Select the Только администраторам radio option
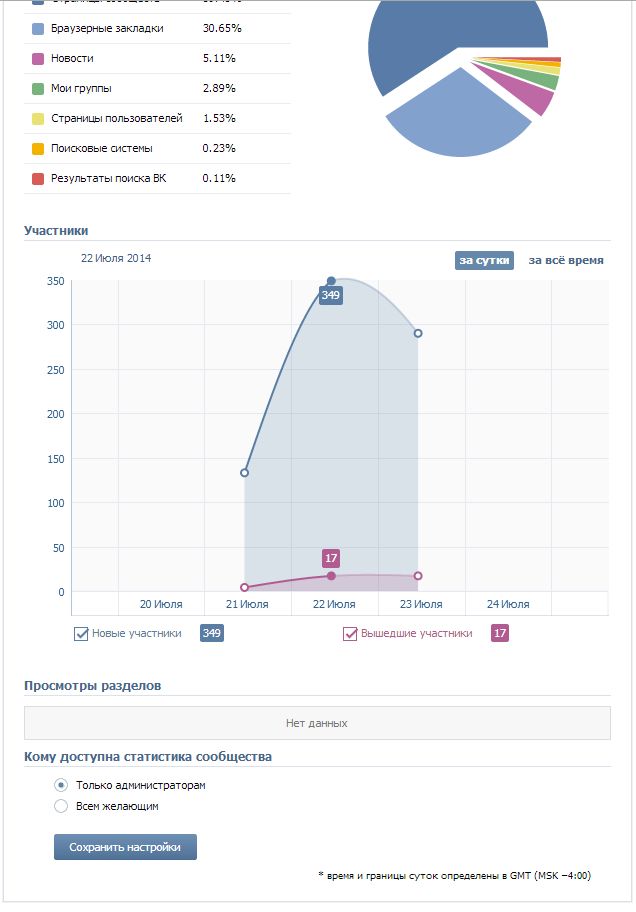 [x=61, y=785]
